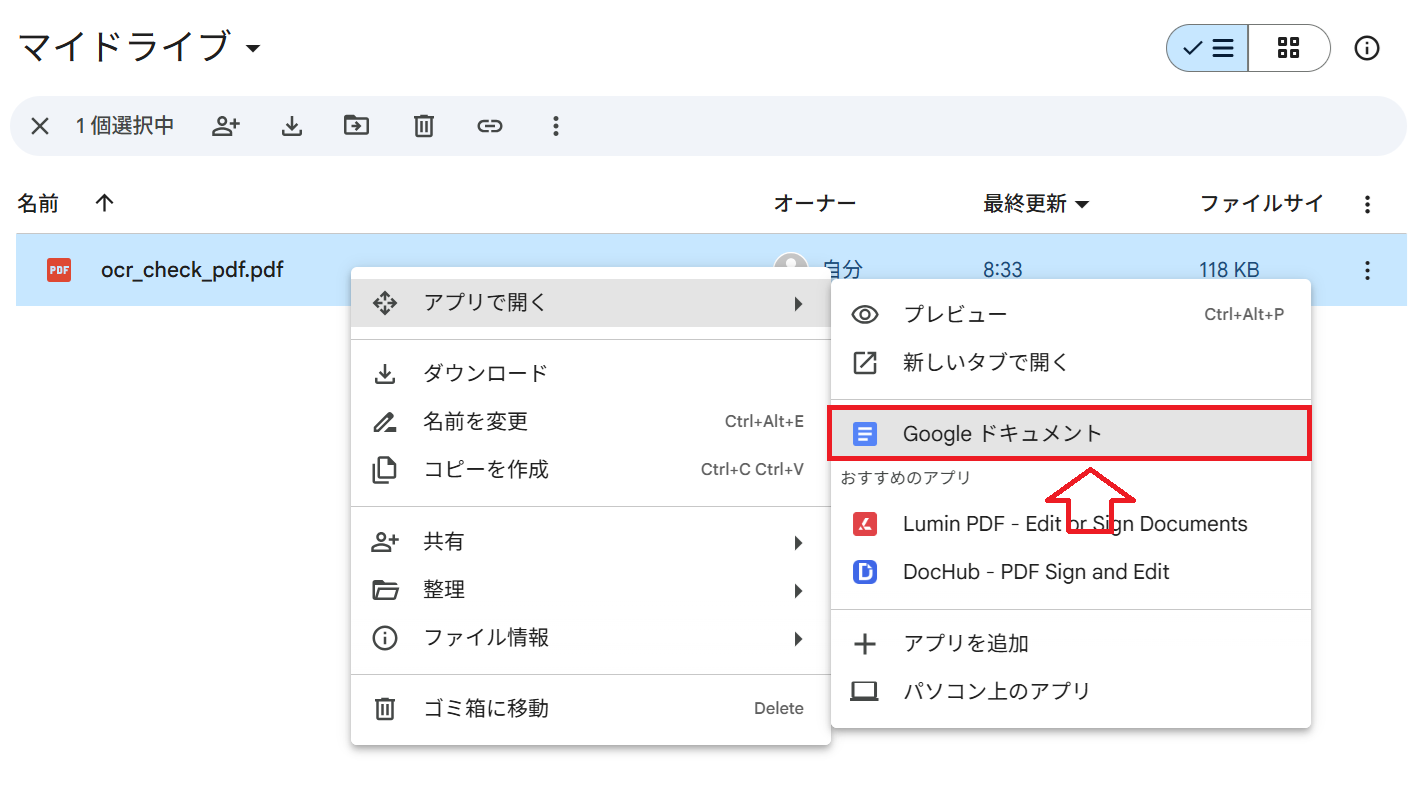Click the download icon in context menu
Viewport: 1425px width, 789px height.
pos(385,374)
